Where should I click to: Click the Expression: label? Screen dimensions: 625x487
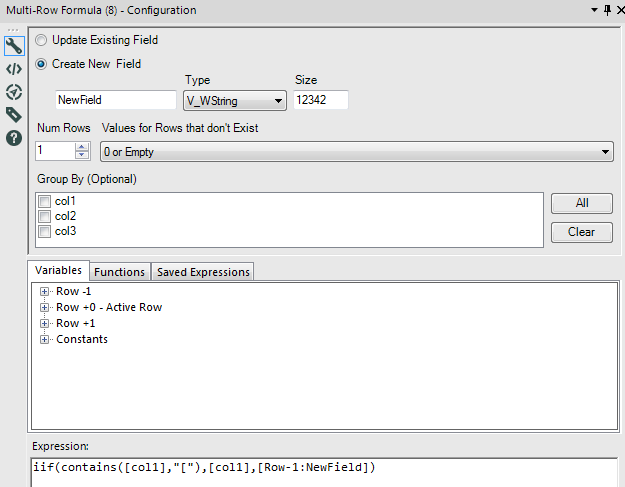point(61,446)
